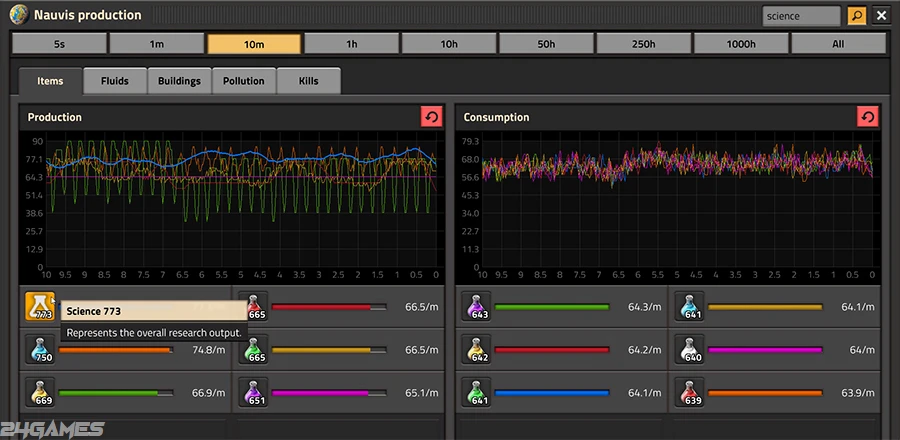The image size is (900, 440).
Task: Select the yellow consumption pack icon marked 642
Action: tap(476, 349)
